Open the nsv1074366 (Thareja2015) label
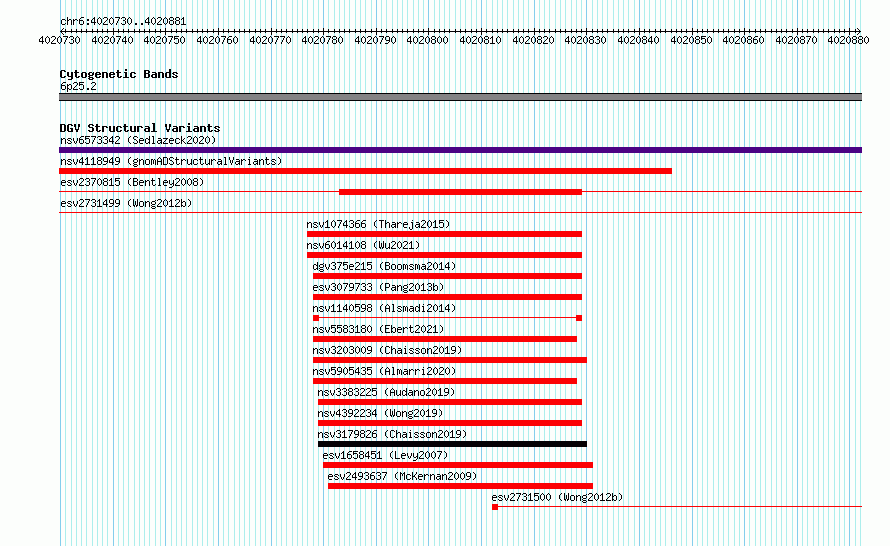Viewport: 890px width, 546px height. tap(378, 224)
